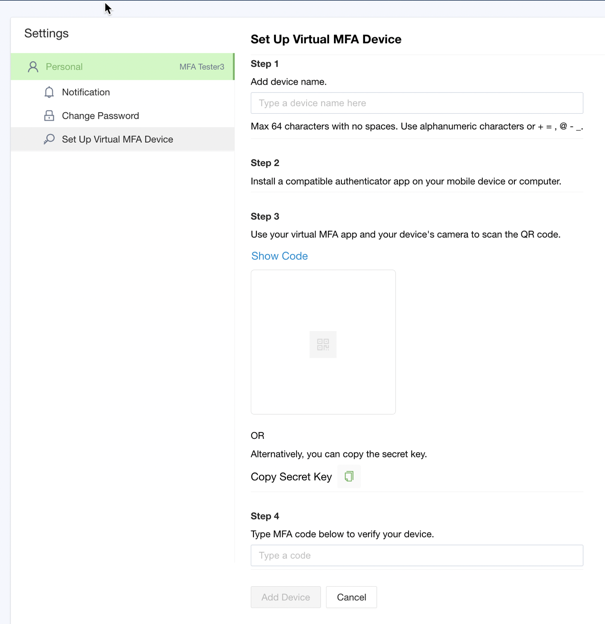Image resolution: width=605 pixels, height=624 pixels.
Task: Click the green copy icon beside Secret Key
Action: (349, 477)
